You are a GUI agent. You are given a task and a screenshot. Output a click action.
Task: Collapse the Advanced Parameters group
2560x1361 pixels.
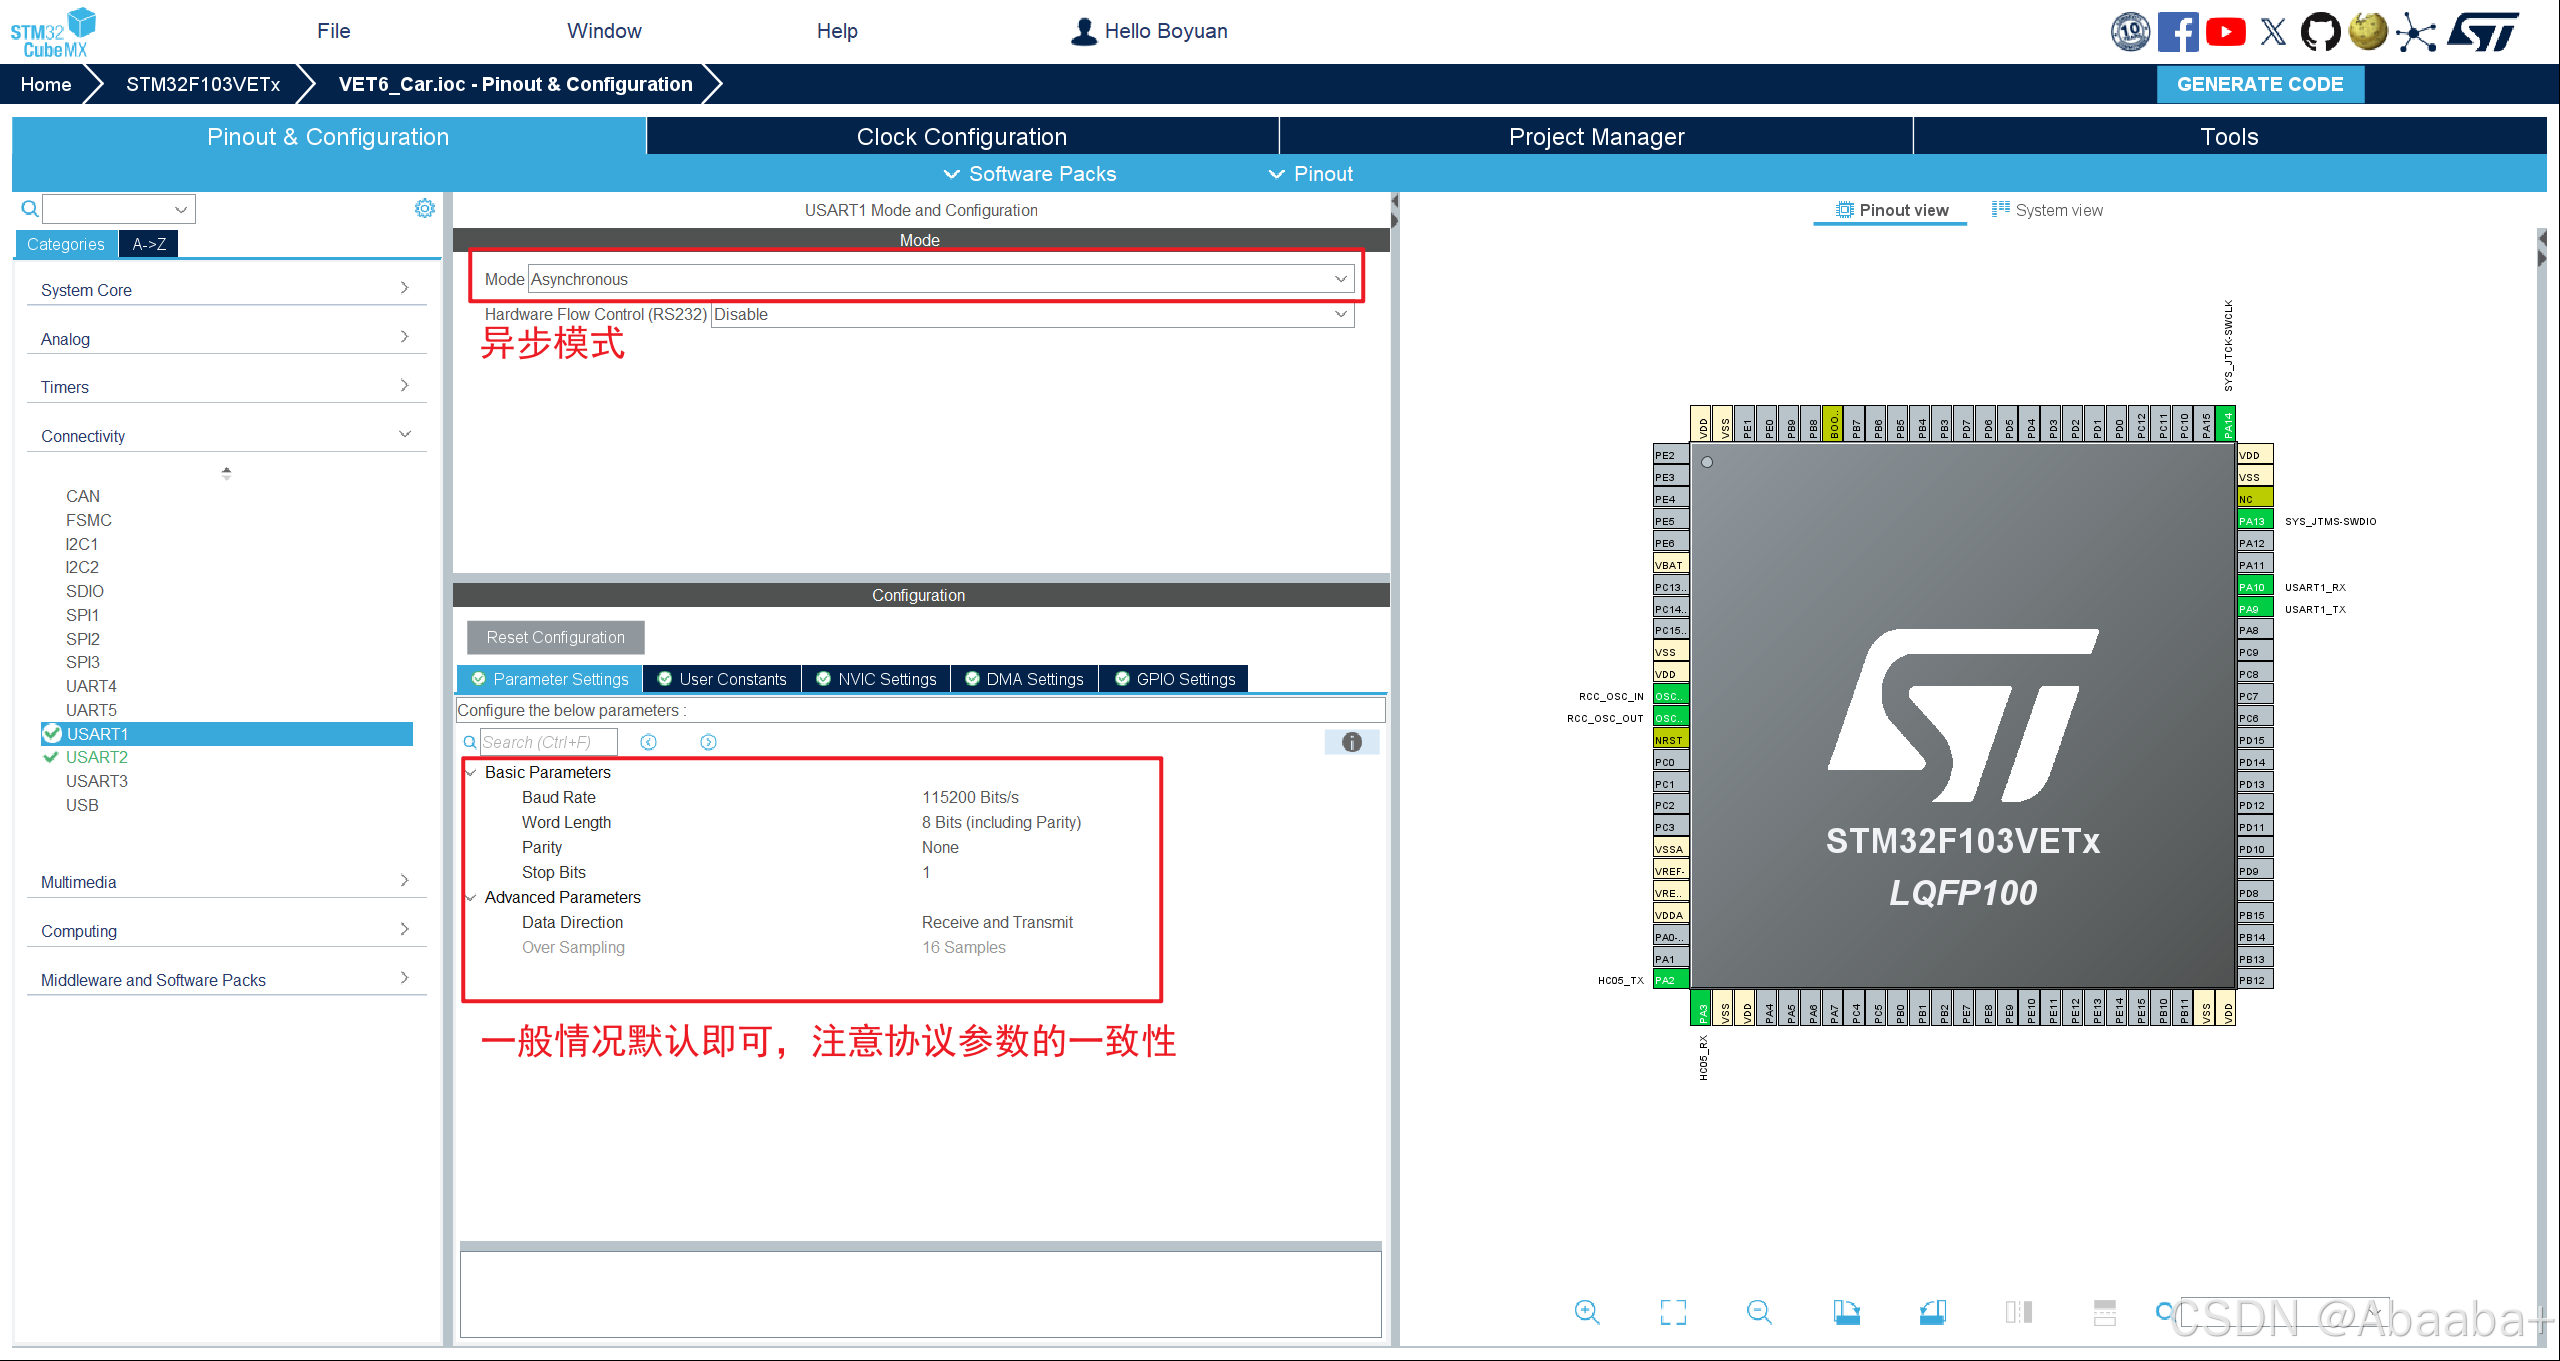point(471,897)
